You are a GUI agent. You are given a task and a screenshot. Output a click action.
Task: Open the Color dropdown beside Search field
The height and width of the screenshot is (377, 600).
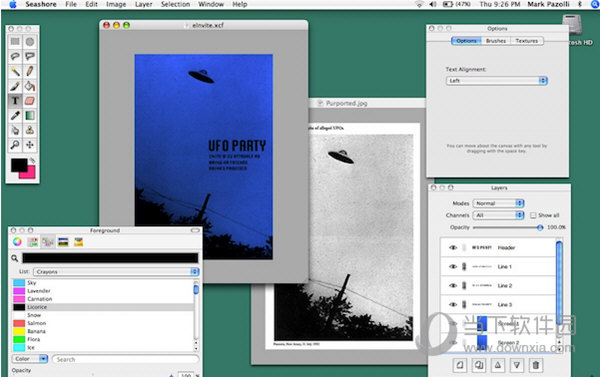coord(30,359)
